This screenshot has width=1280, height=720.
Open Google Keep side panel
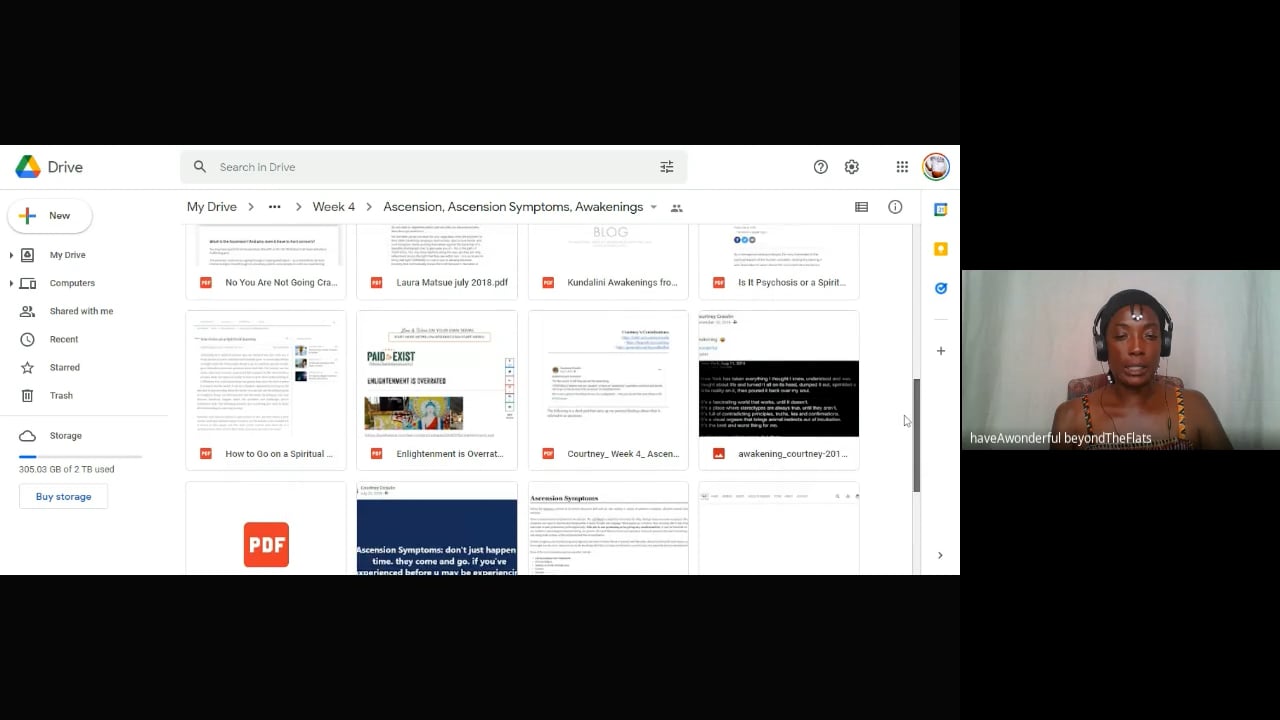940,249
